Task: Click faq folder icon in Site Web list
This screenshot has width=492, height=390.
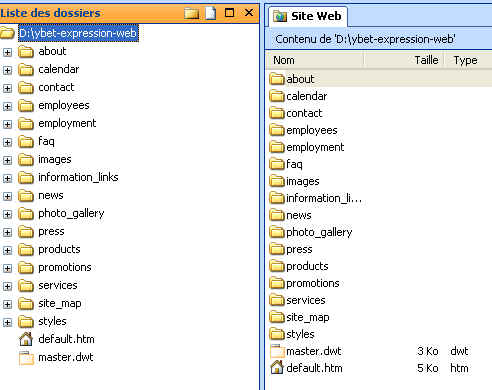Action: click(277, 164)
